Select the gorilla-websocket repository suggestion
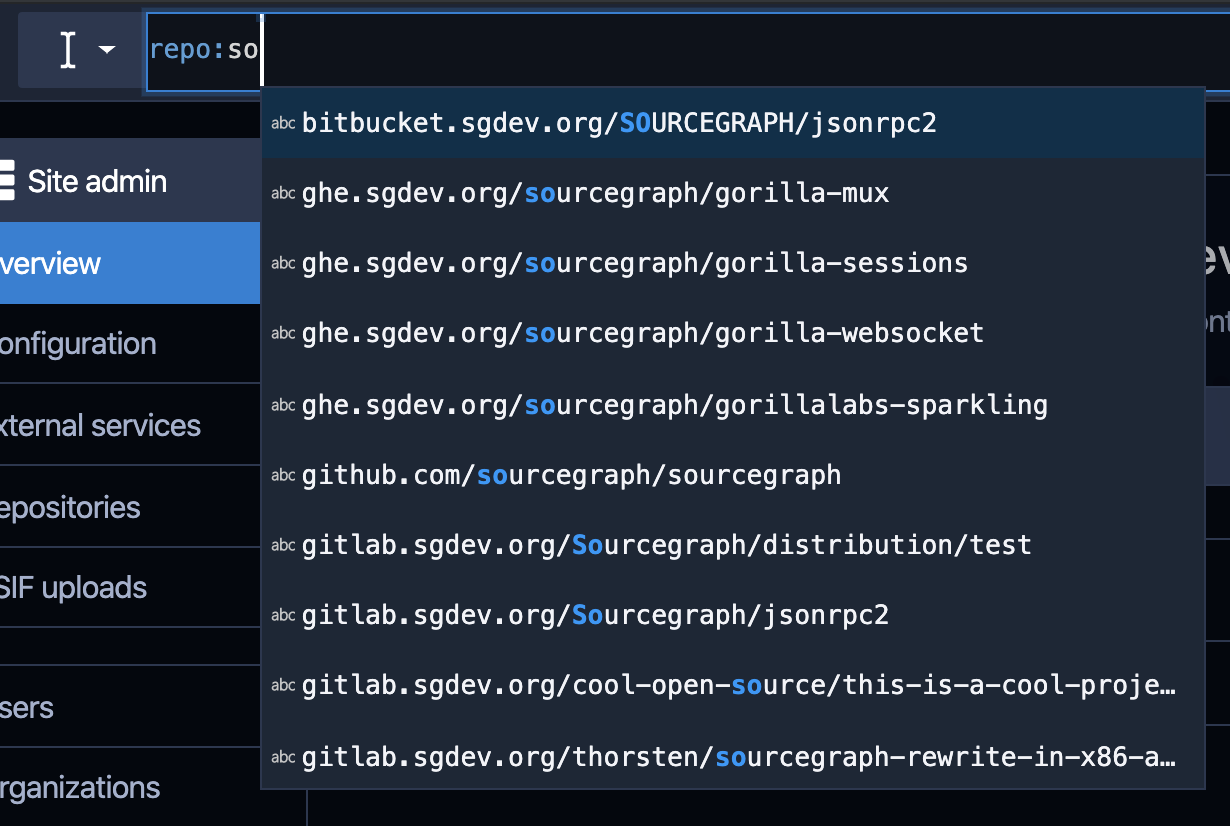Image resolution: width=1230 pixels, height=826 pixels. pyautogui.click(x=733, y=333)
